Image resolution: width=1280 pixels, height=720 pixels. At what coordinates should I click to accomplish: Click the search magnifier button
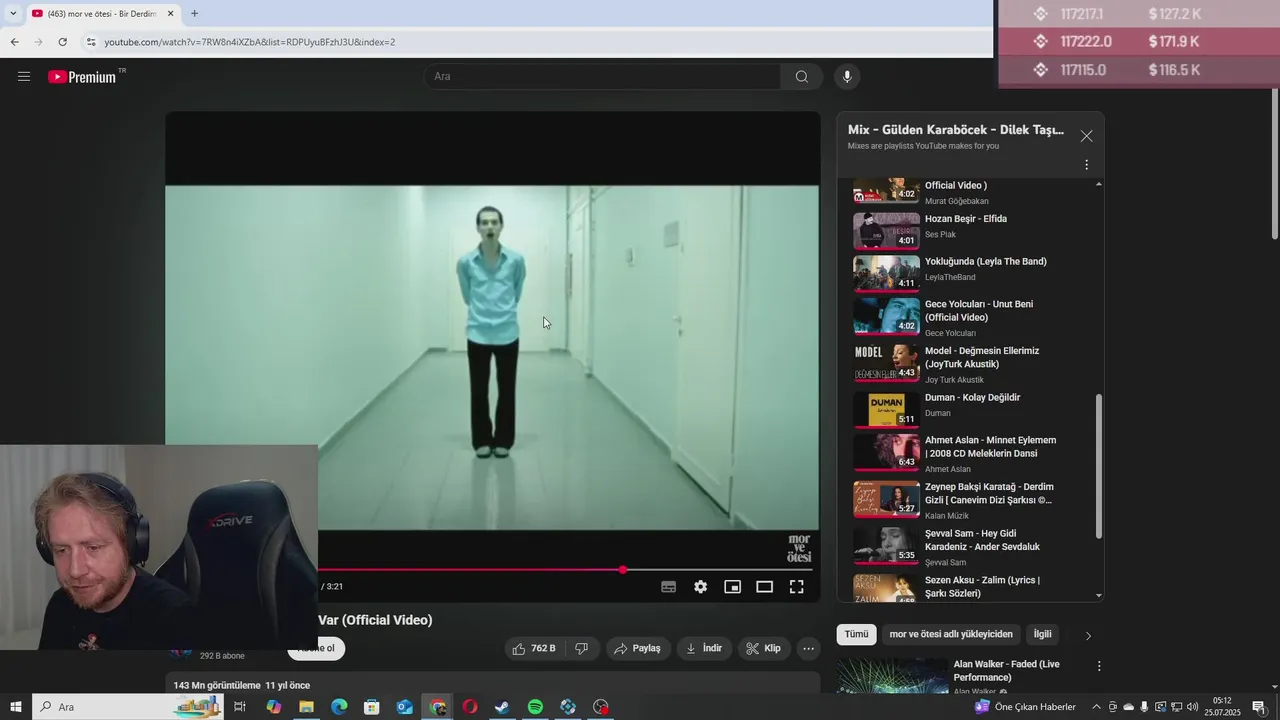click(x=802, y=77)
